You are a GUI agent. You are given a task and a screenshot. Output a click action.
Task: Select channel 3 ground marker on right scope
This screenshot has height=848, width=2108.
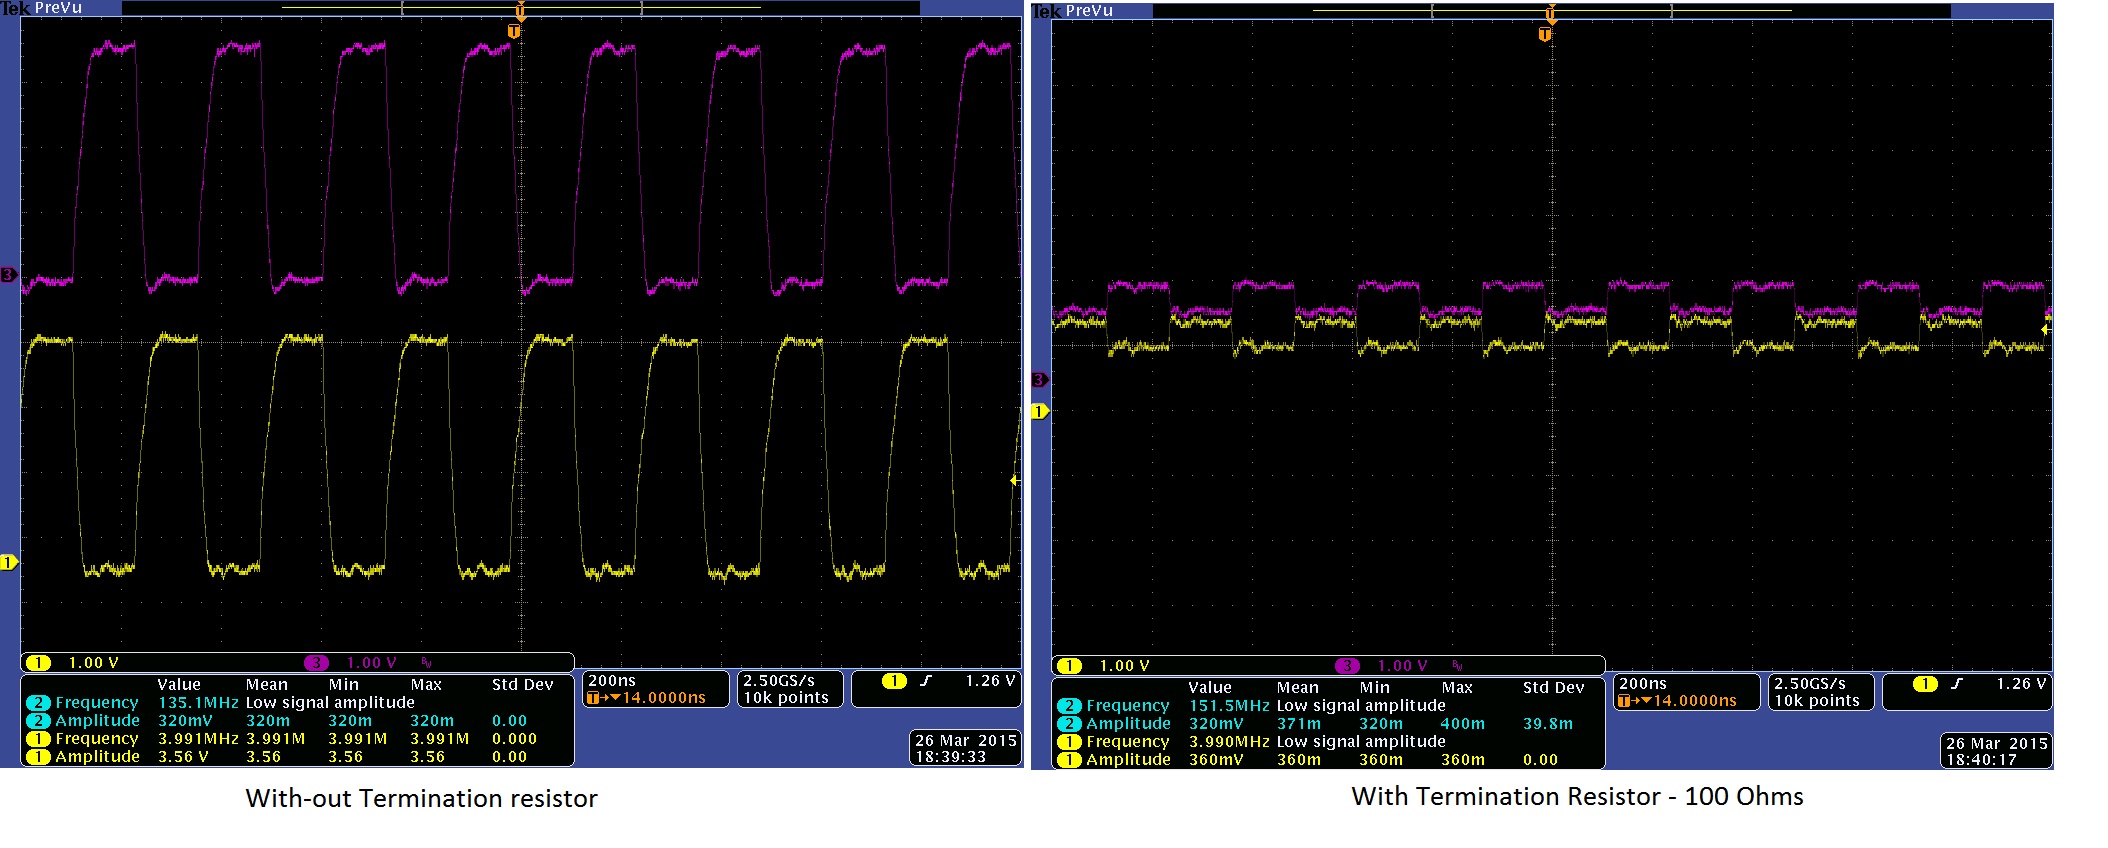coord(1039,380)
